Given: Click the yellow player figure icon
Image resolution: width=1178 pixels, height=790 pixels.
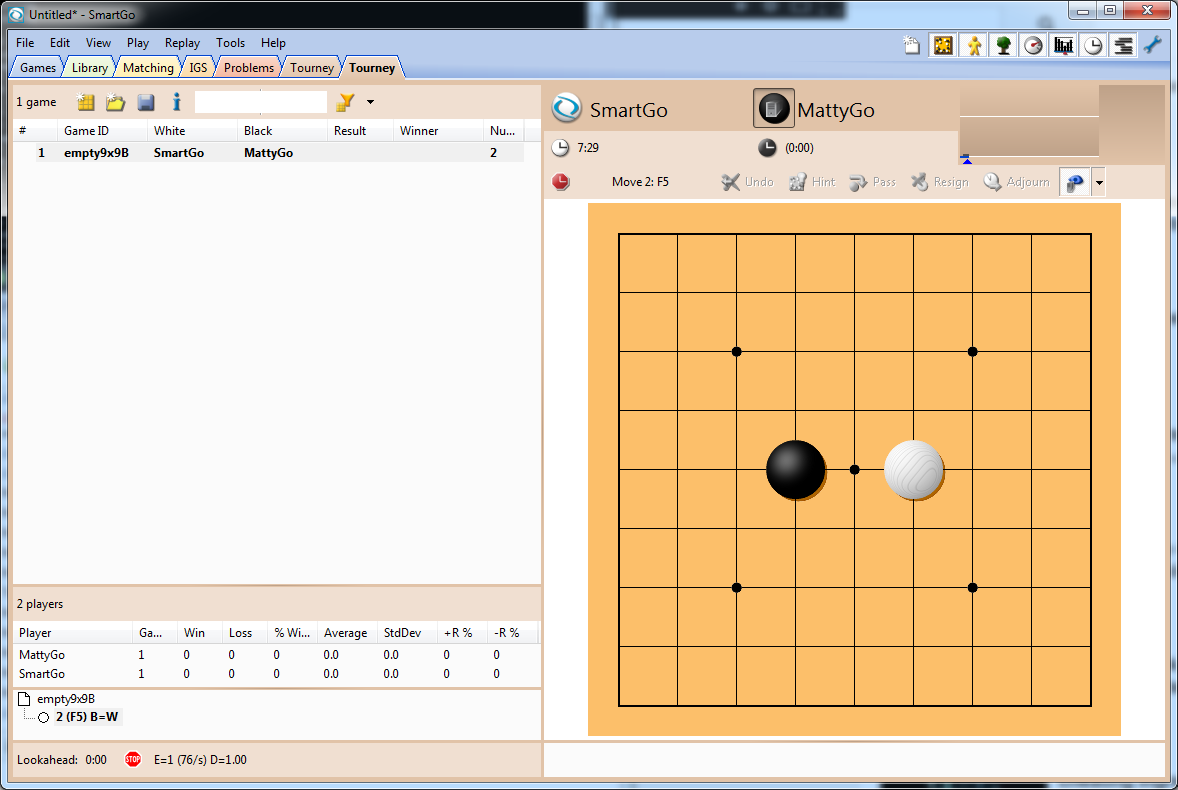Looking at the screenshot, I should coord(974,46).
